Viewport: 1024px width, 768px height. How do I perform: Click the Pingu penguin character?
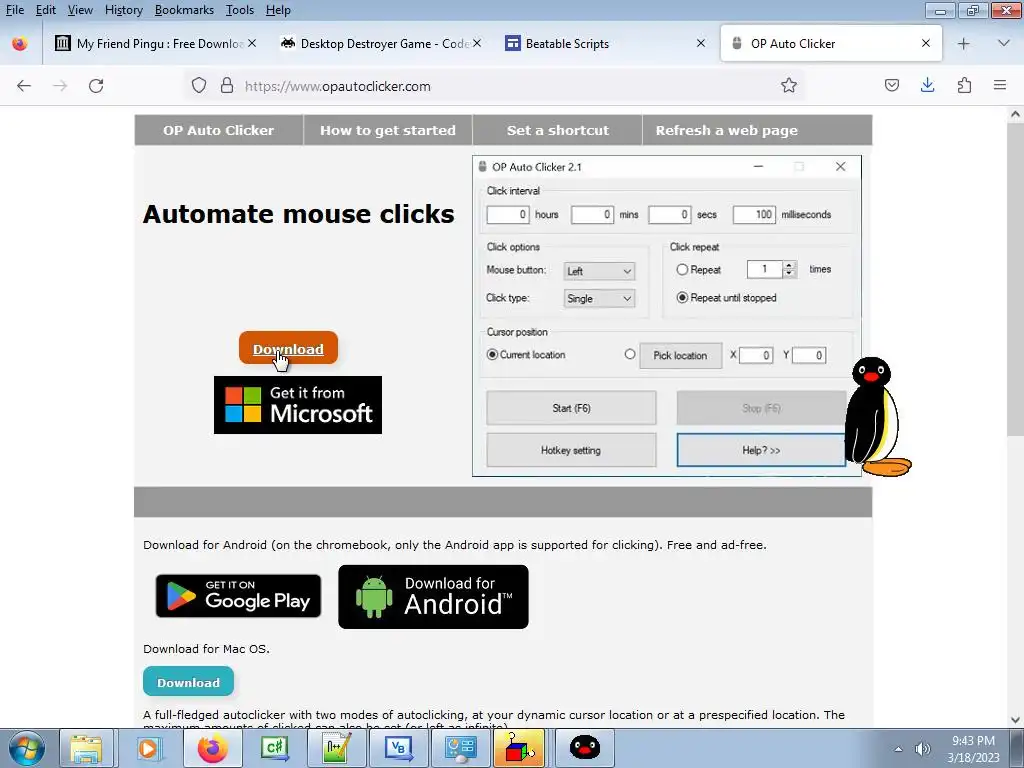pos(876,418)
